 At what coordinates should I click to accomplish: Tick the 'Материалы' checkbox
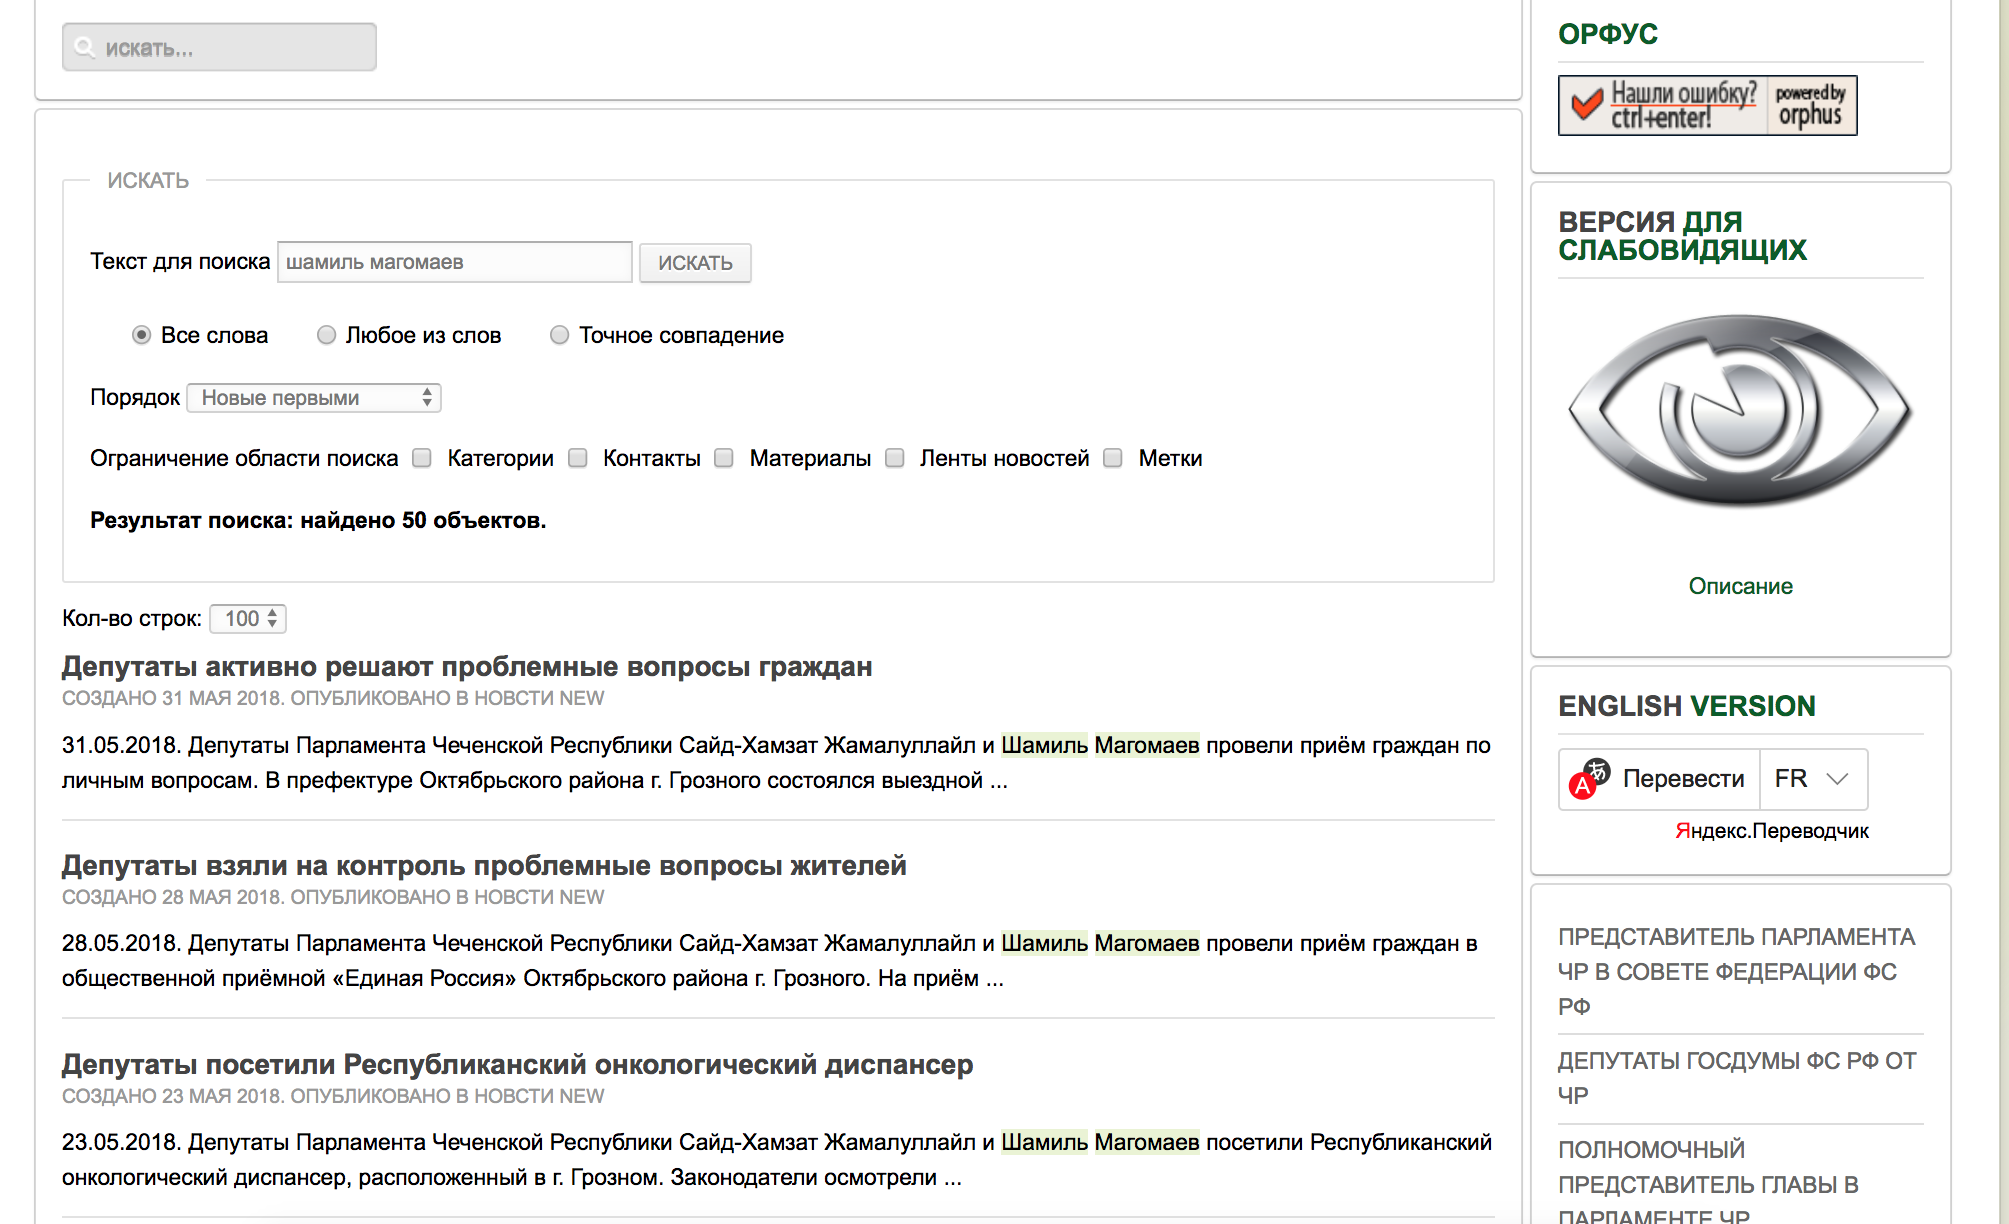tap(724, 458)
